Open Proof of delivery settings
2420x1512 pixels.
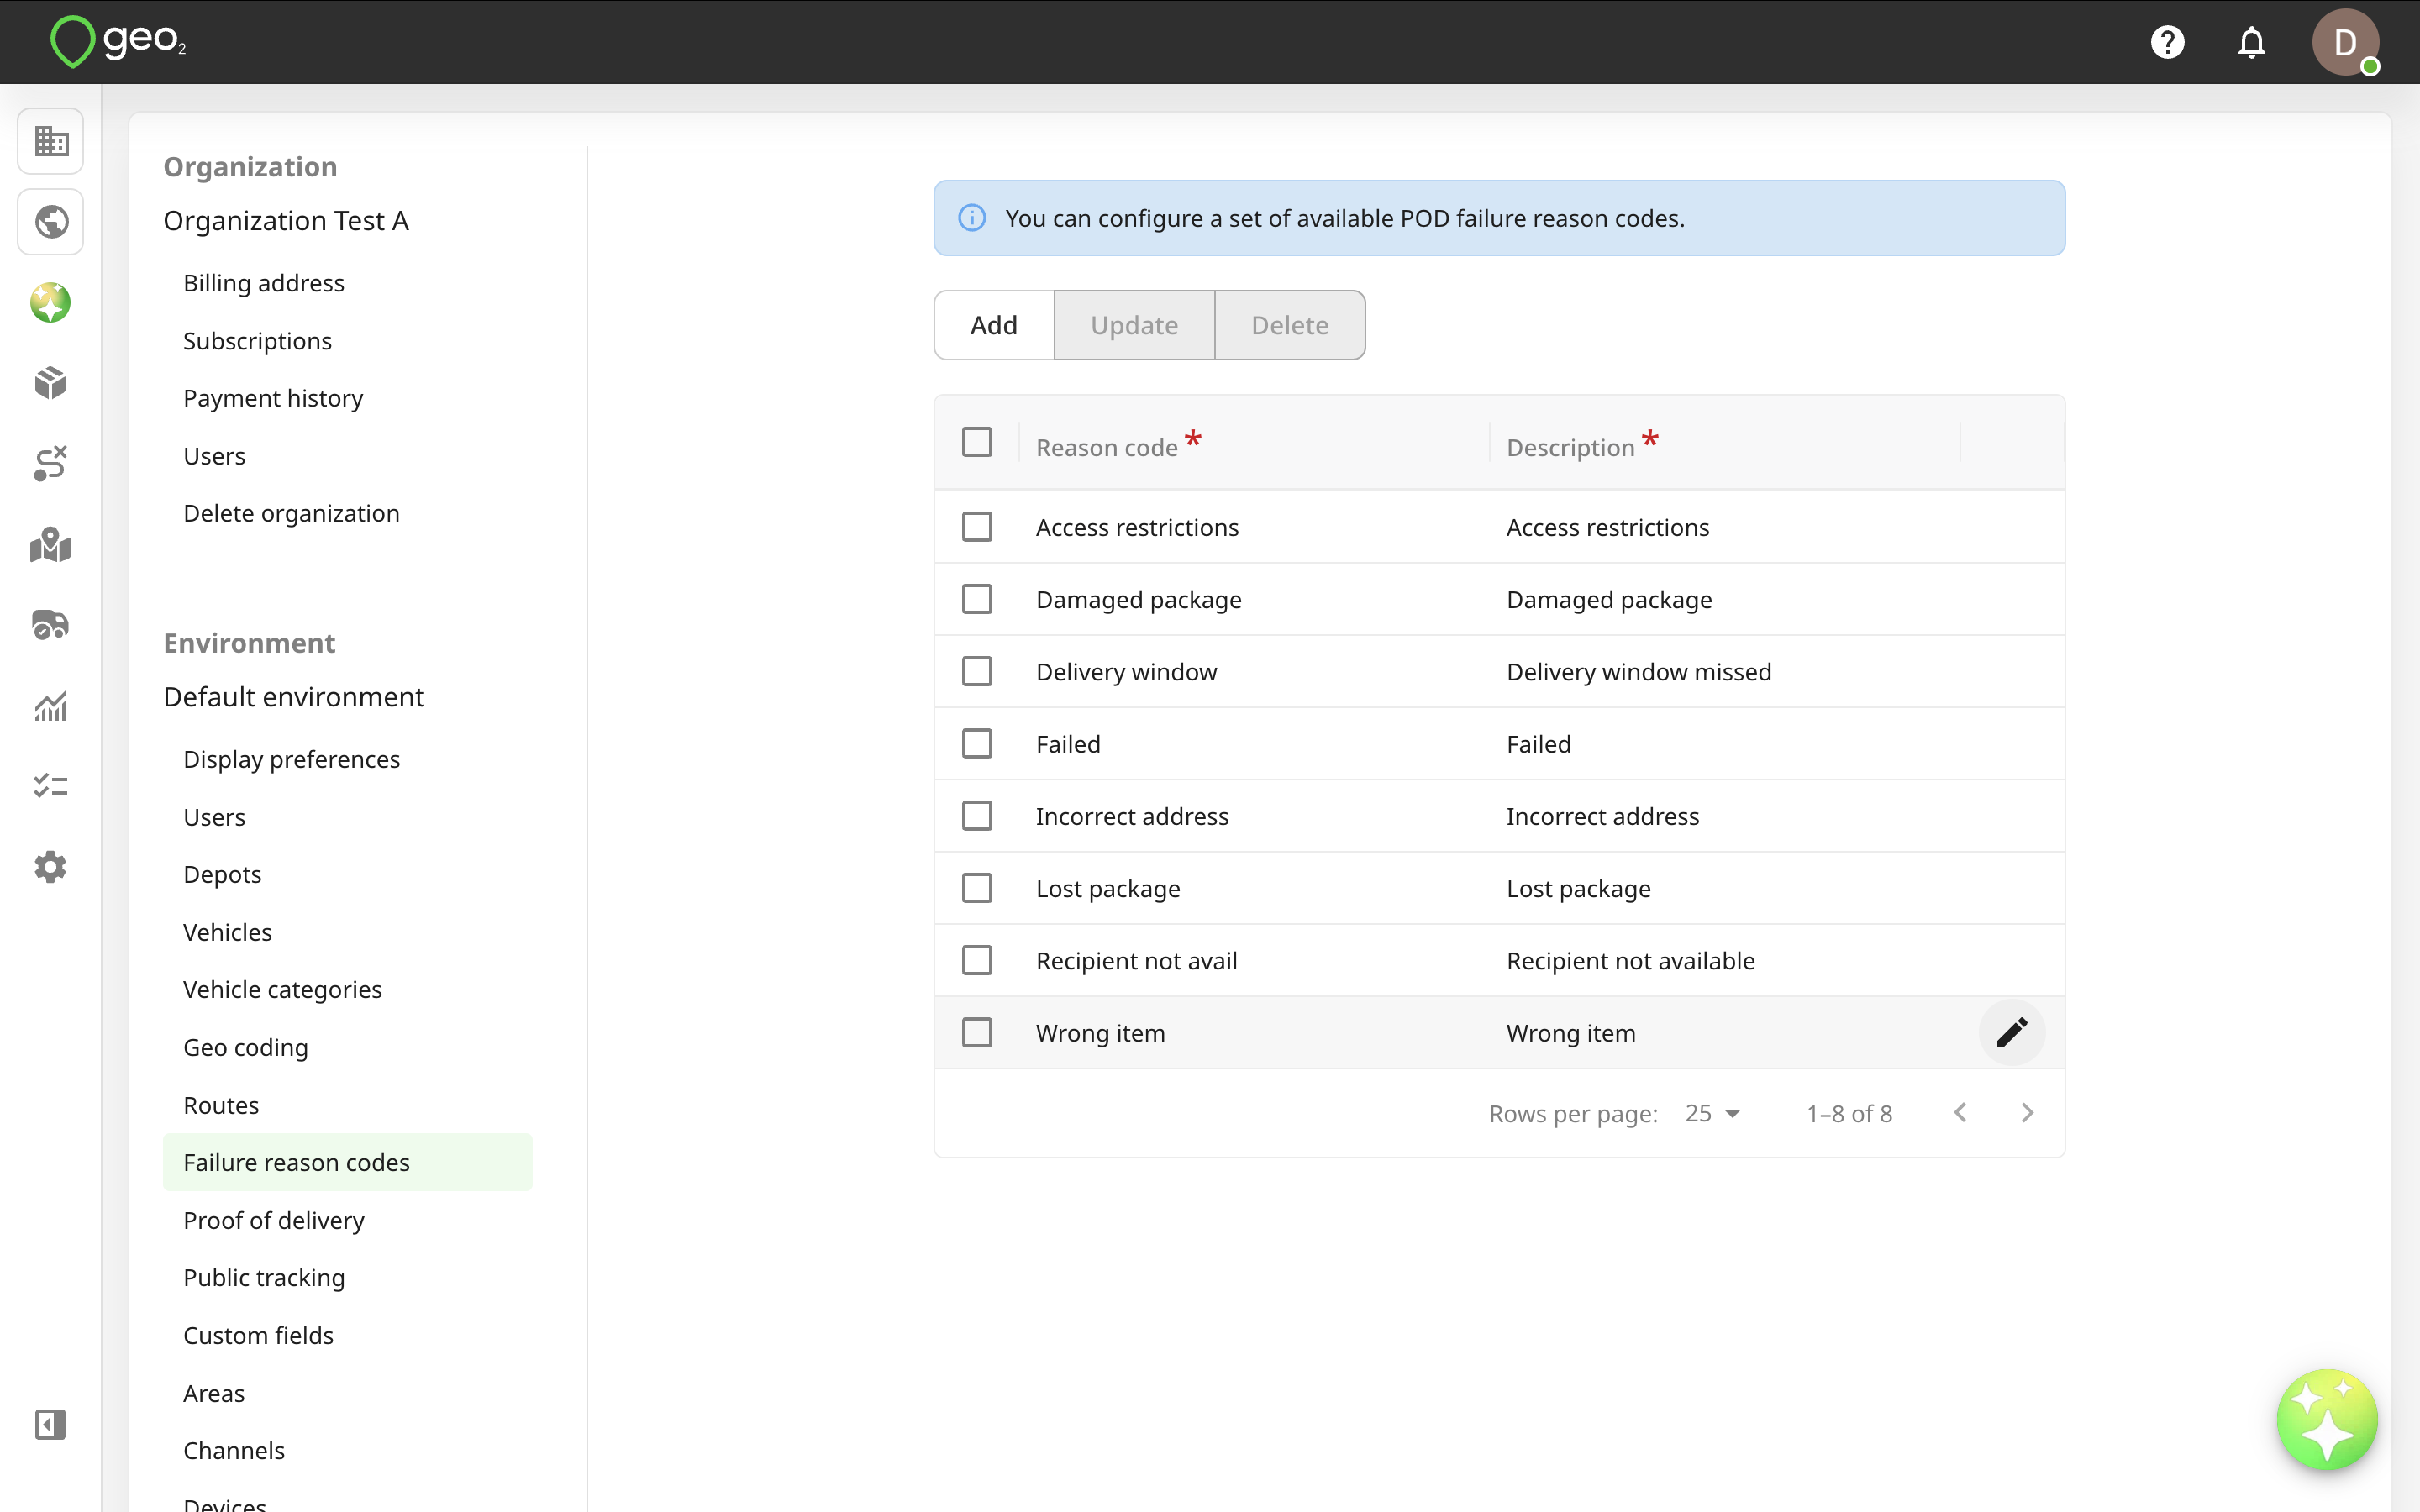tap(274, 1220)
